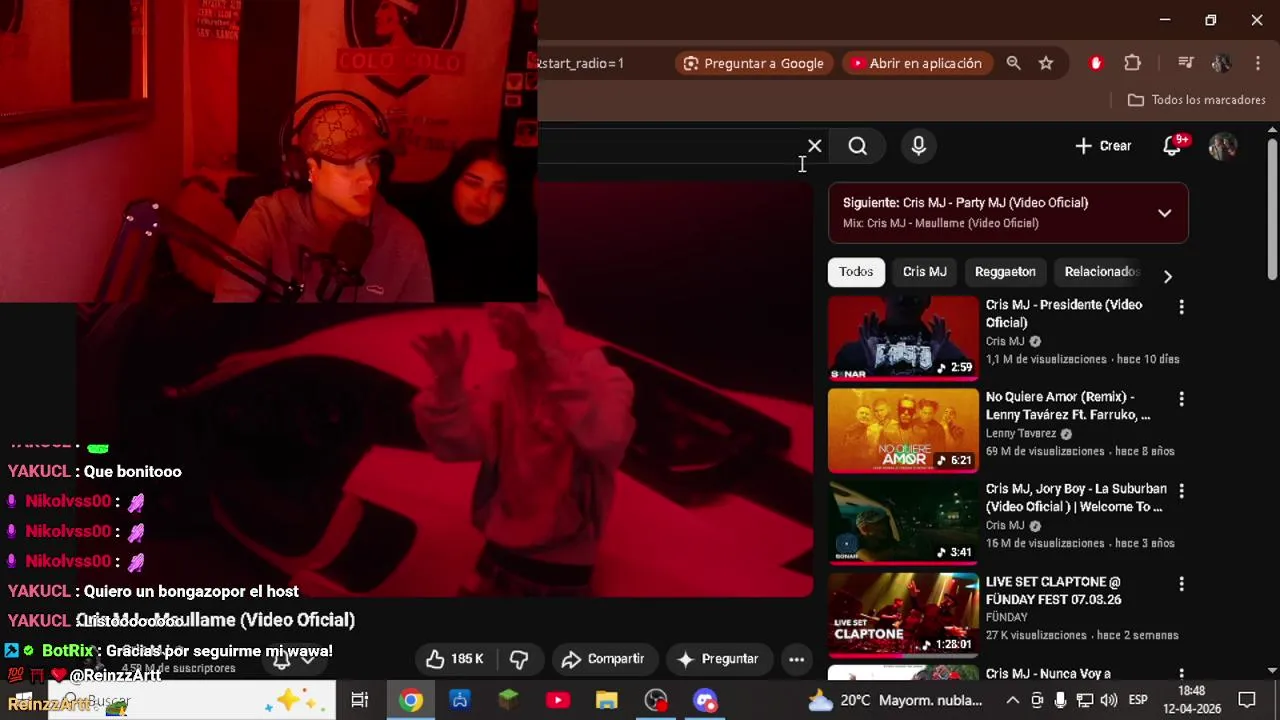This screenshot has width=1280, height=720.
Task: Open LIVE SET CLAPTONE thumbnail
Action: point(903,614)
